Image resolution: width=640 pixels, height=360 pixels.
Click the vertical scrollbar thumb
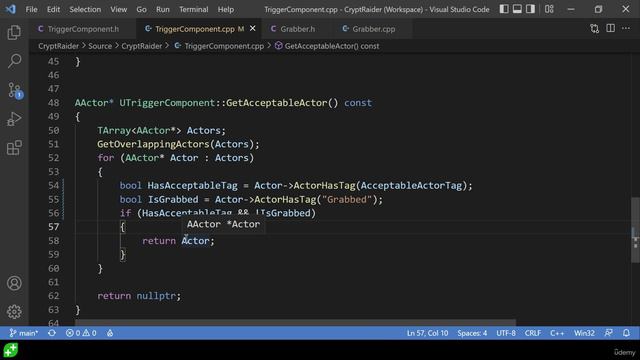click(635, 230)
